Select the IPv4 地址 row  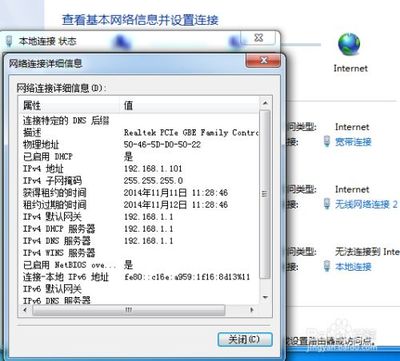tap(139, 168)
